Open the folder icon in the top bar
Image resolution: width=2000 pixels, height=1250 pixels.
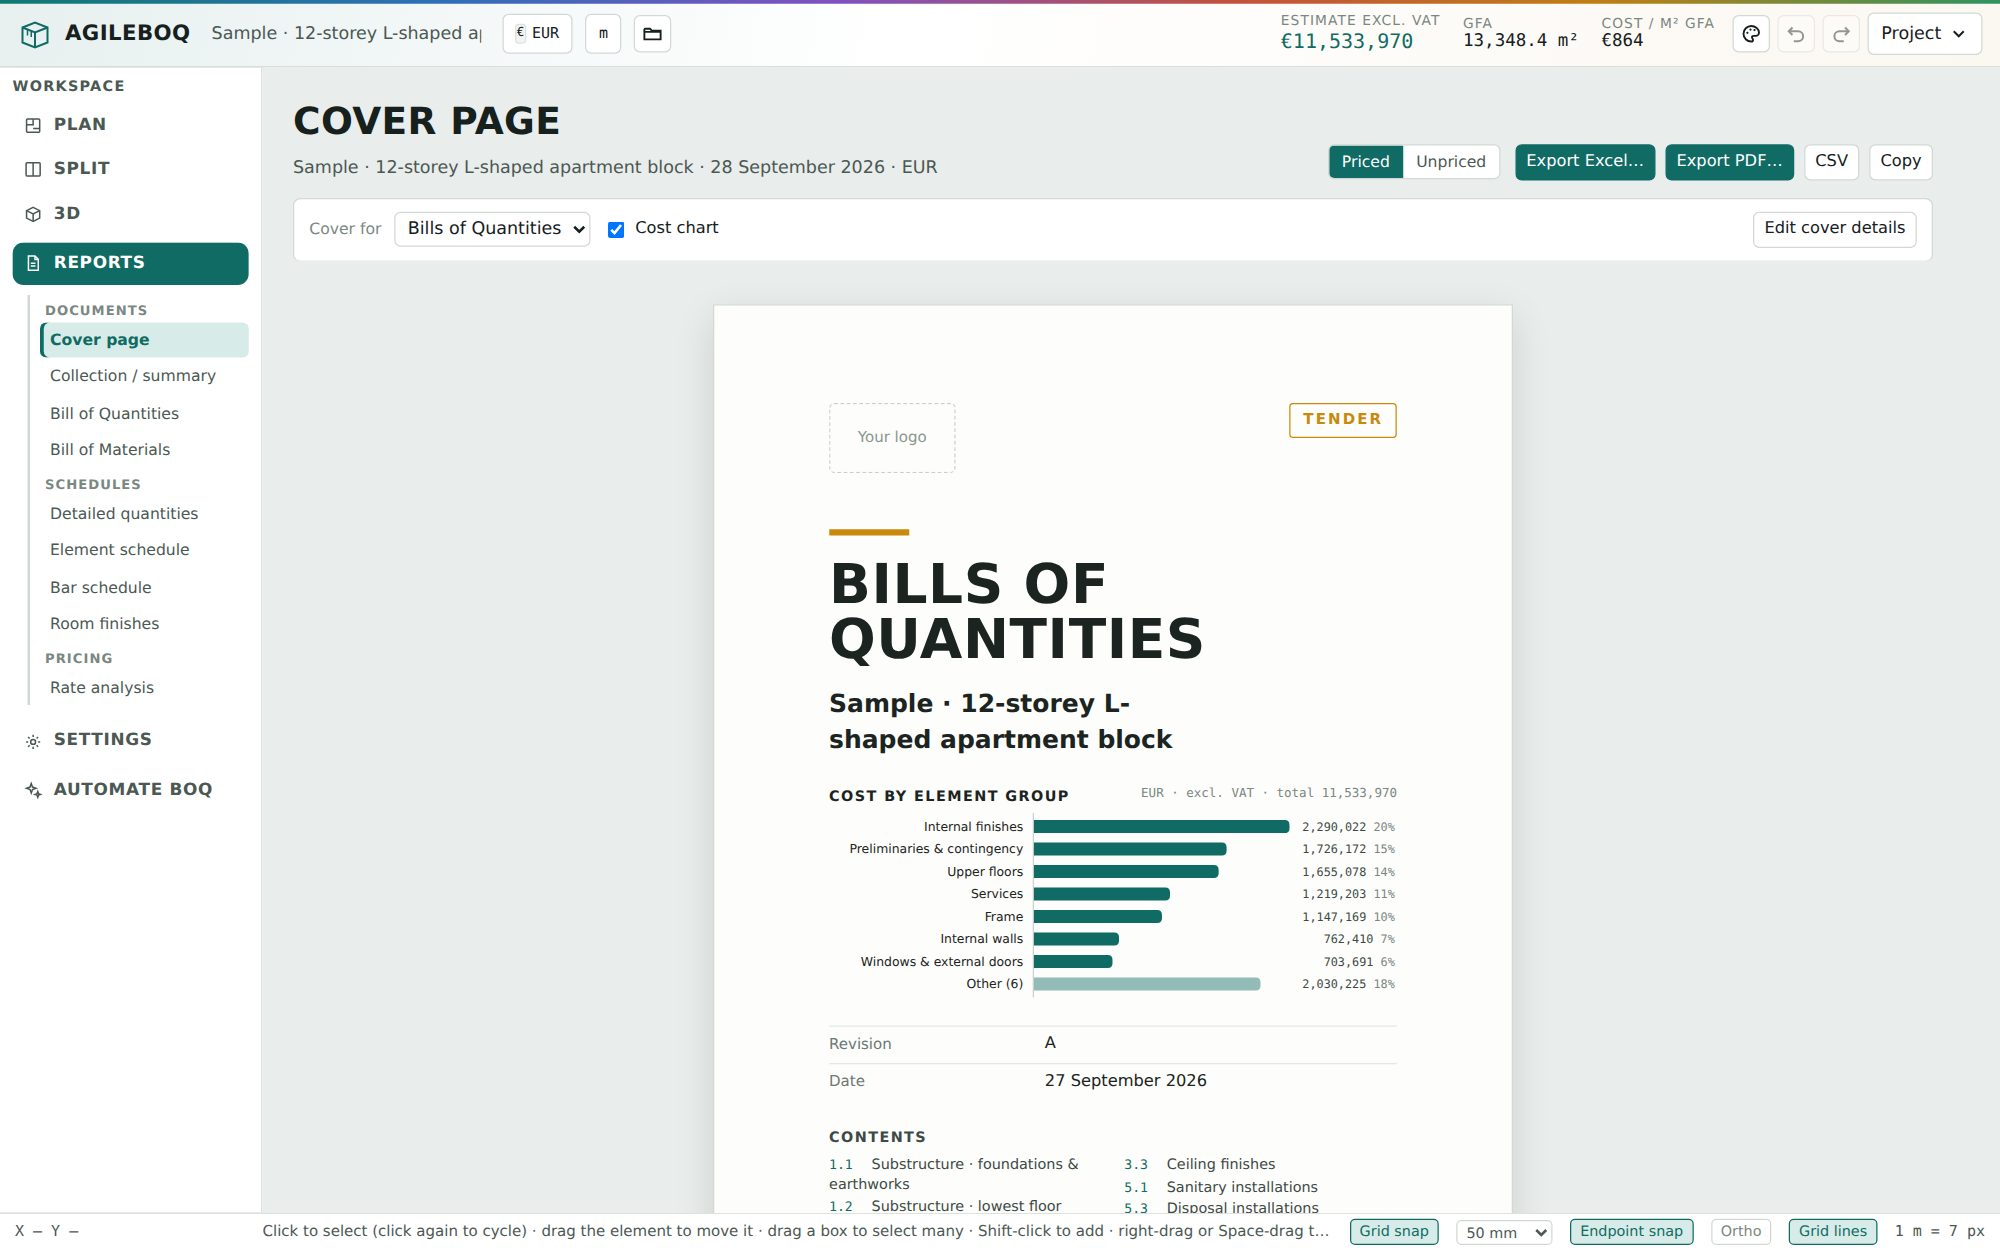click(652, 34)
